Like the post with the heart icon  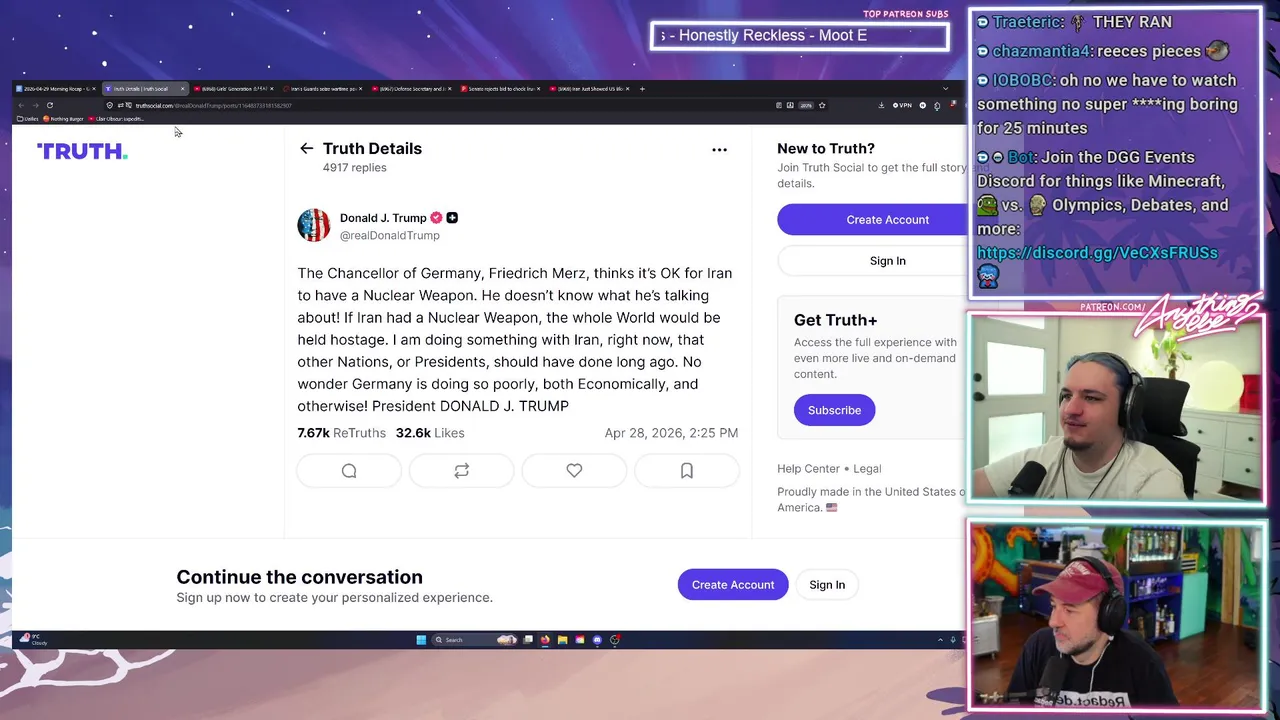[x=574, y=470]
